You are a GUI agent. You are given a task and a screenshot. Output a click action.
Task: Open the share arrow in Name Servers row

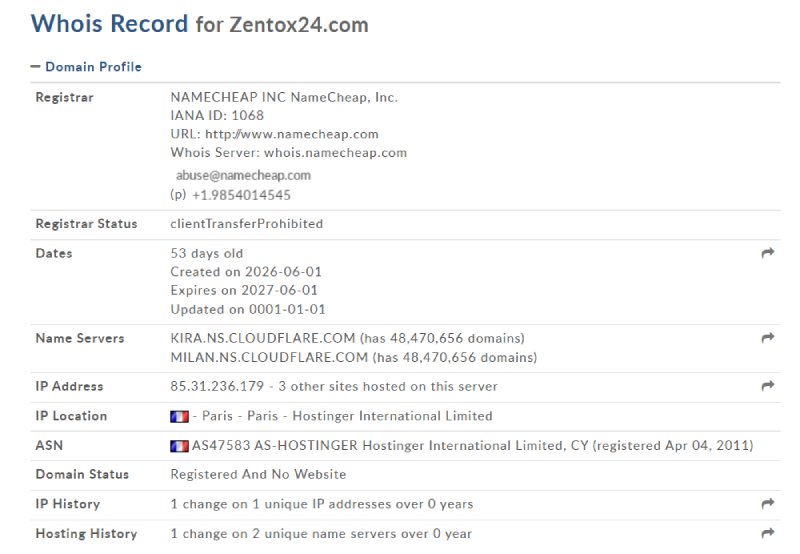768,338
